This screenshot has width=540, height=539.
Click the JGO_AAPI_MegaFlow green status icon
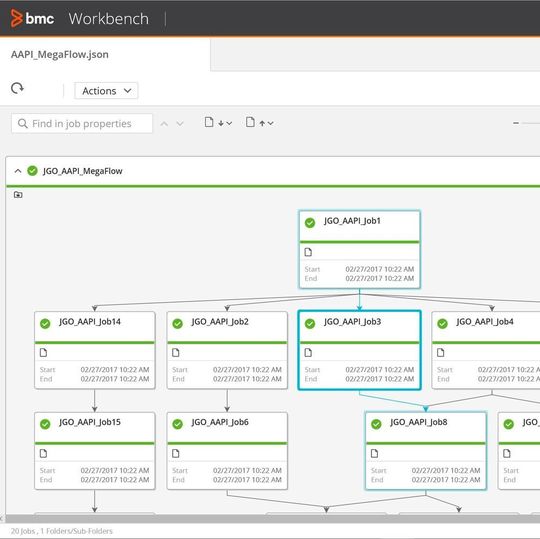coord(32,170)
